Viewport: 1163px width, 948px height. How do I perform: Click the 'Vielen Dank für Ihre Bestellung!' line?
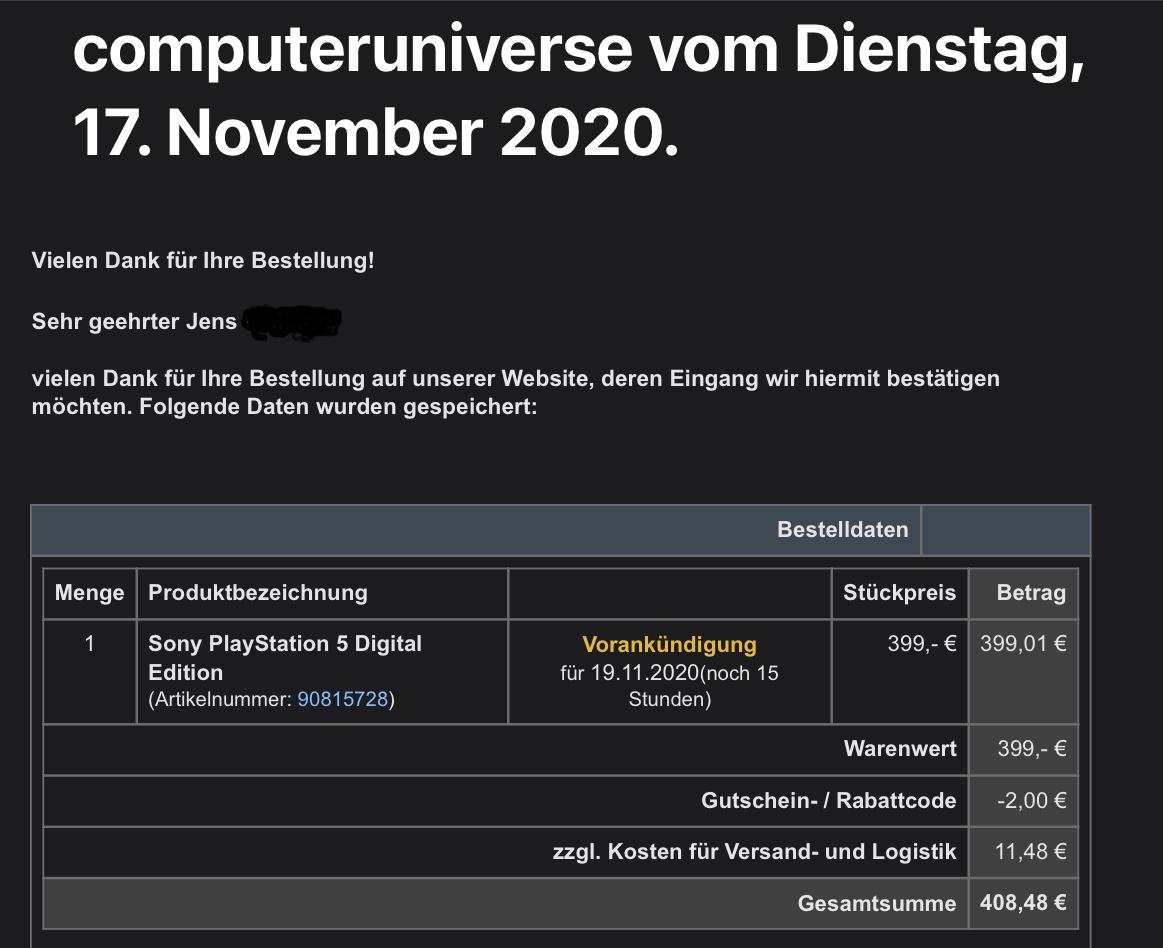pyautogui.click(x=203, y=262)
